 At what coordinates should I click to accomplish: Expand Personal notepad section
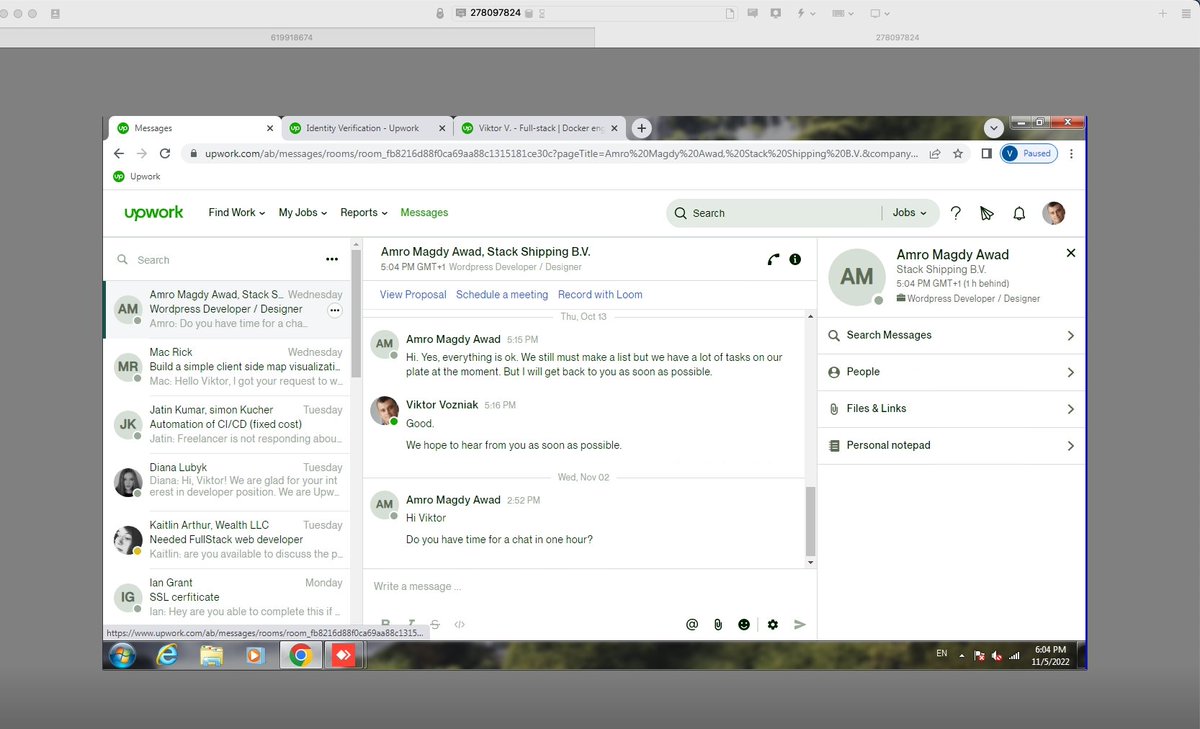tap(951, 445)
